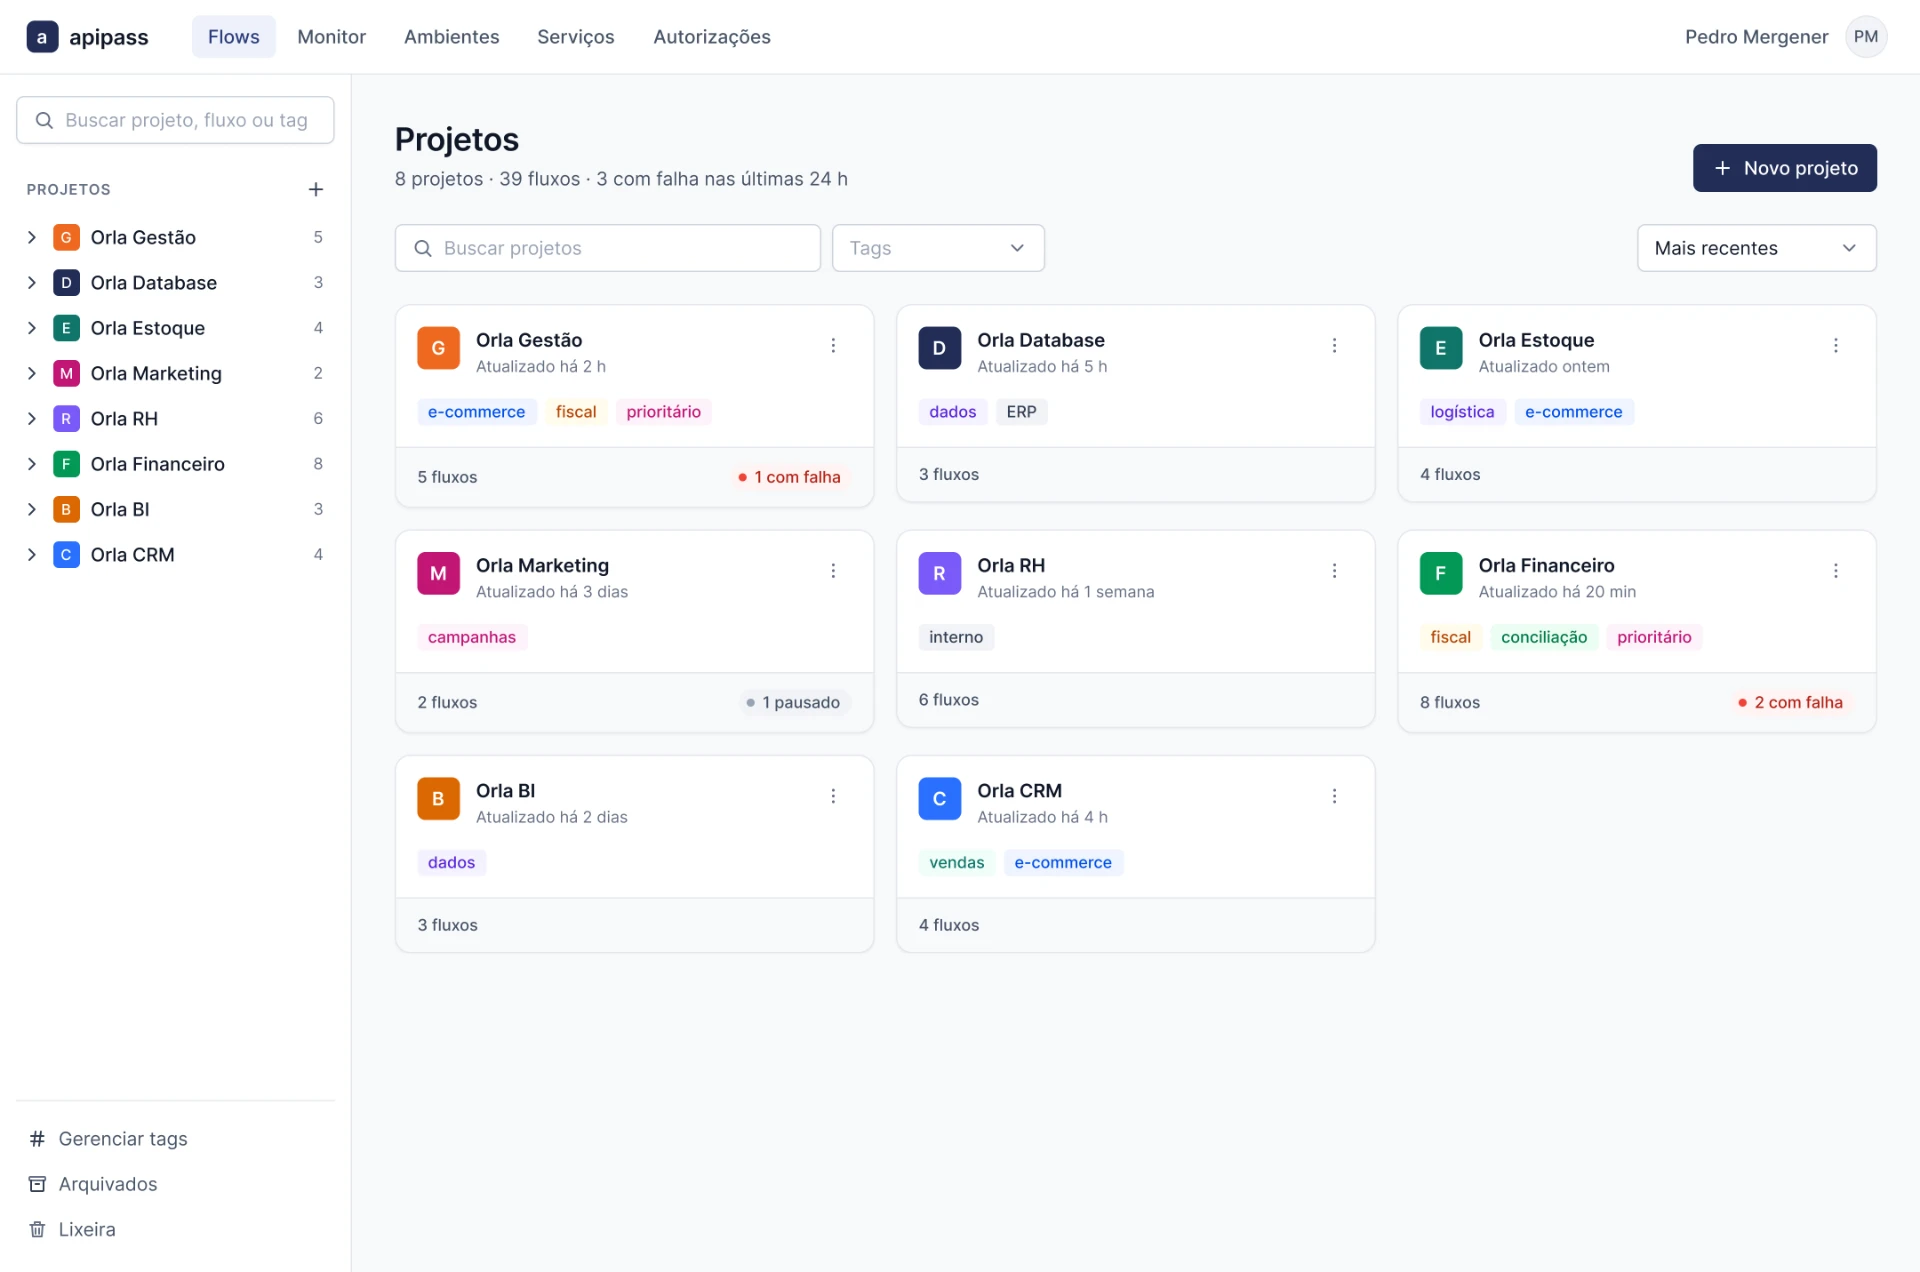This screenshot has width=1920, height=1272.
Task: Open the Tags filter dropdown
Action: 938,248
